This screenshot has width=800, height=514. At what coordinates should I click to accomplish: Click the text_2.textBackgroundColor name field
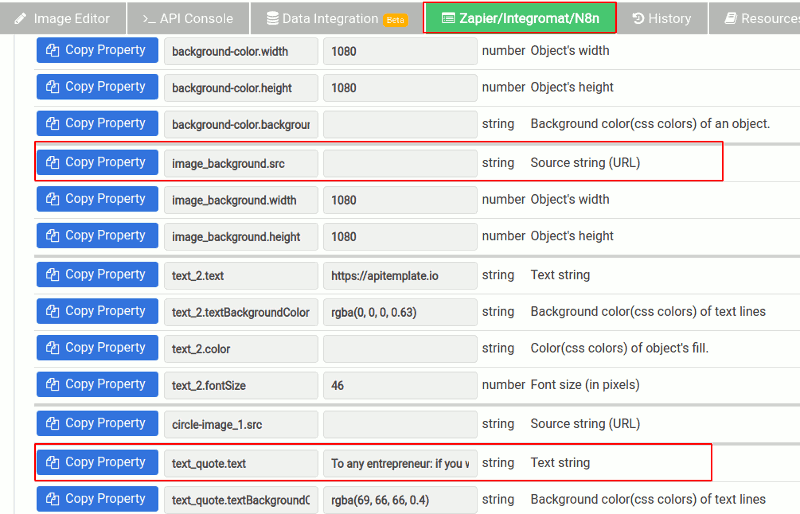click(241, 312)
